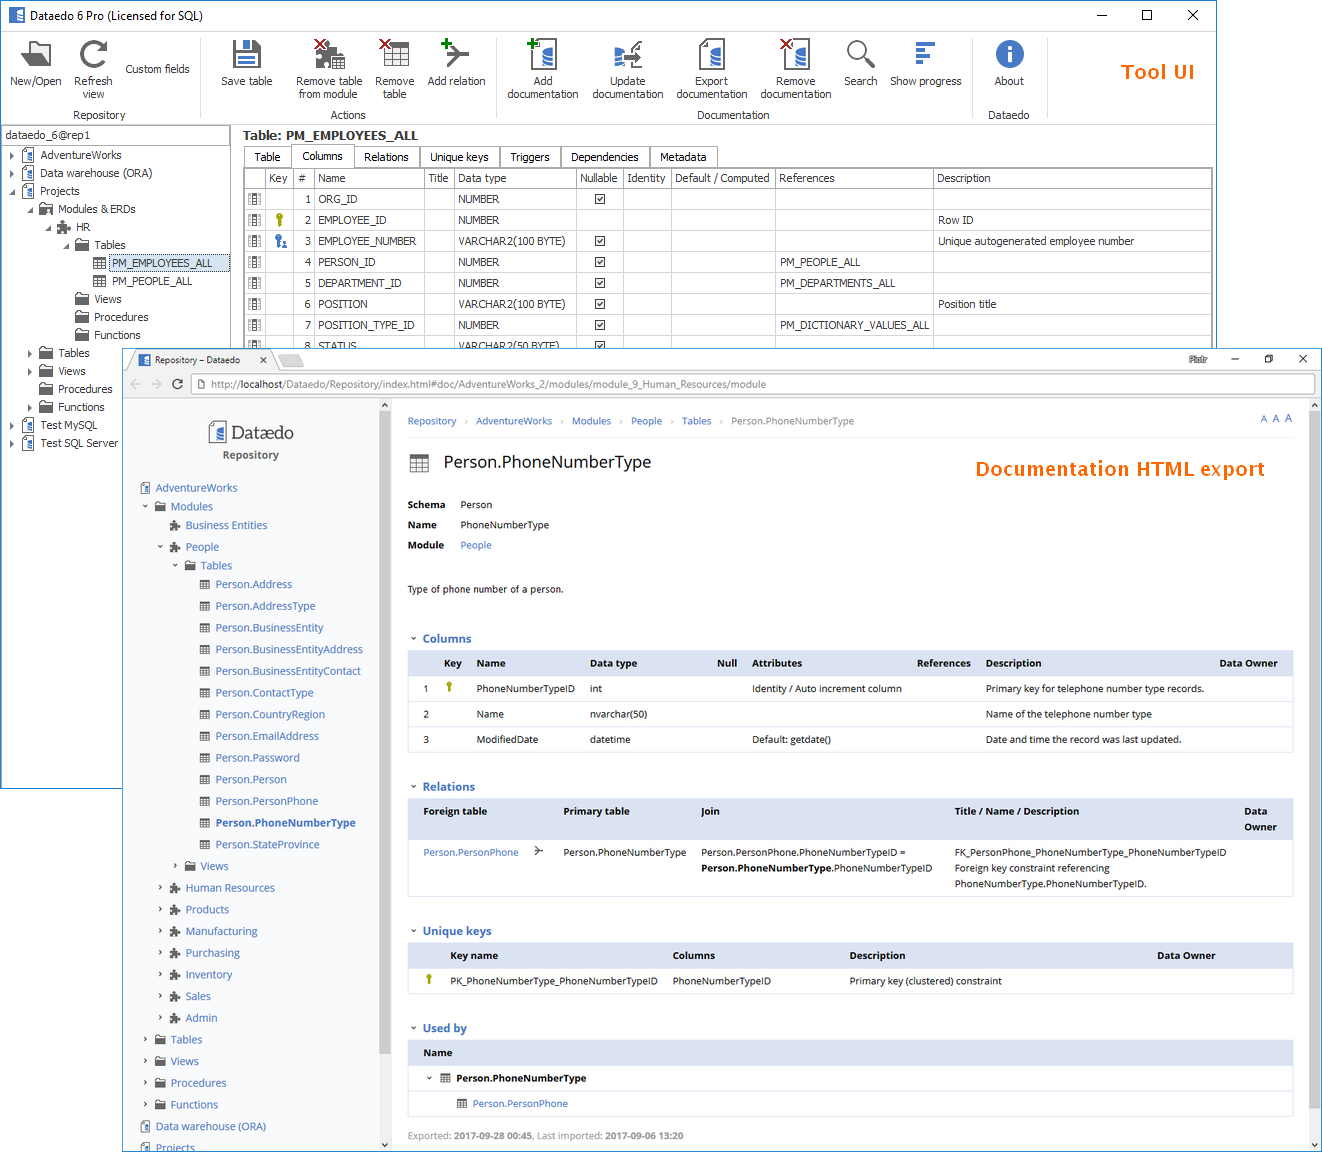Click the People module link
This screenshot has width=1322, height=1152.
[x=476, y=546]
